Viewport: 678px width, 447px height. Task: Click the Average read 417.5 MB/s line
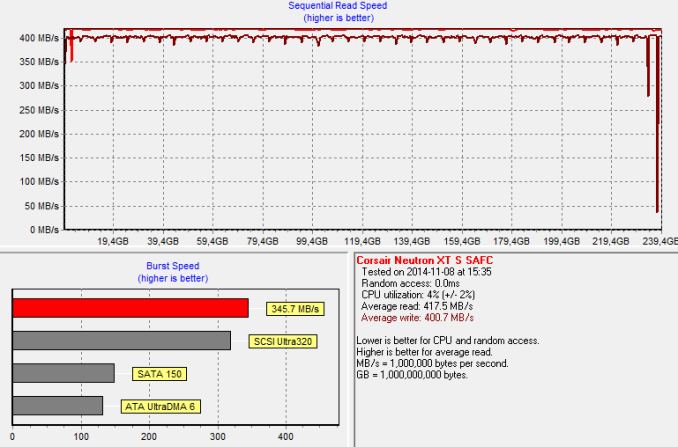418,306
